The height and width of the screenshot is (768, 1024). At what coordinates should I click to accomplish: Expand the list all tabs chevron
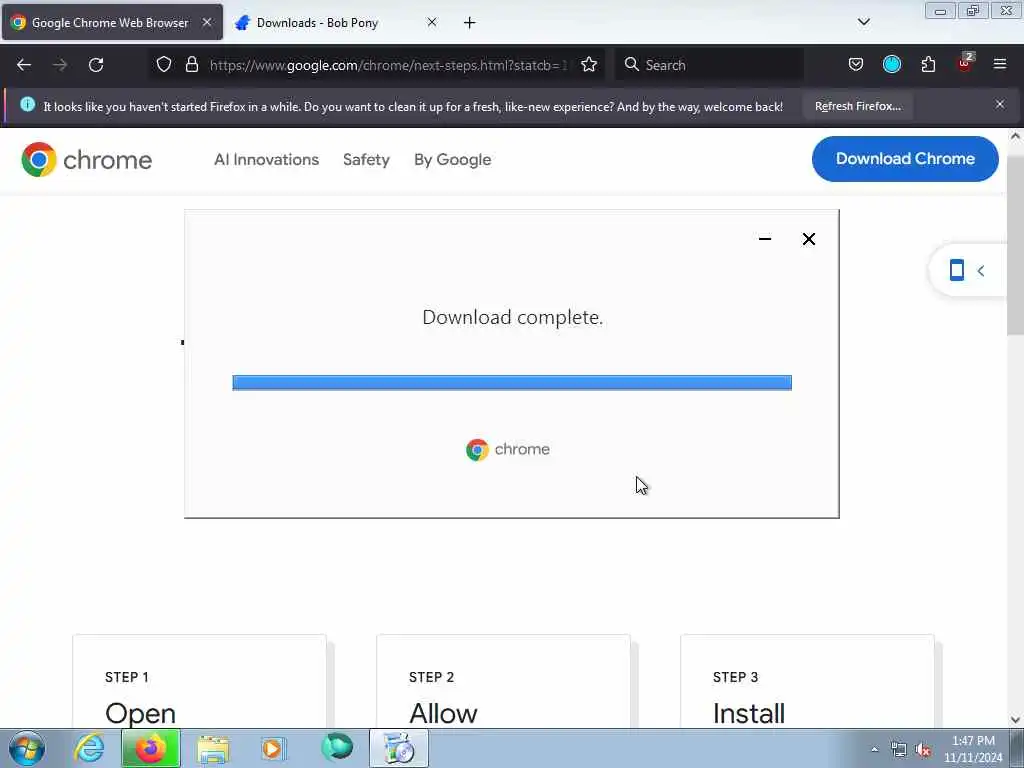coord(863,22)
